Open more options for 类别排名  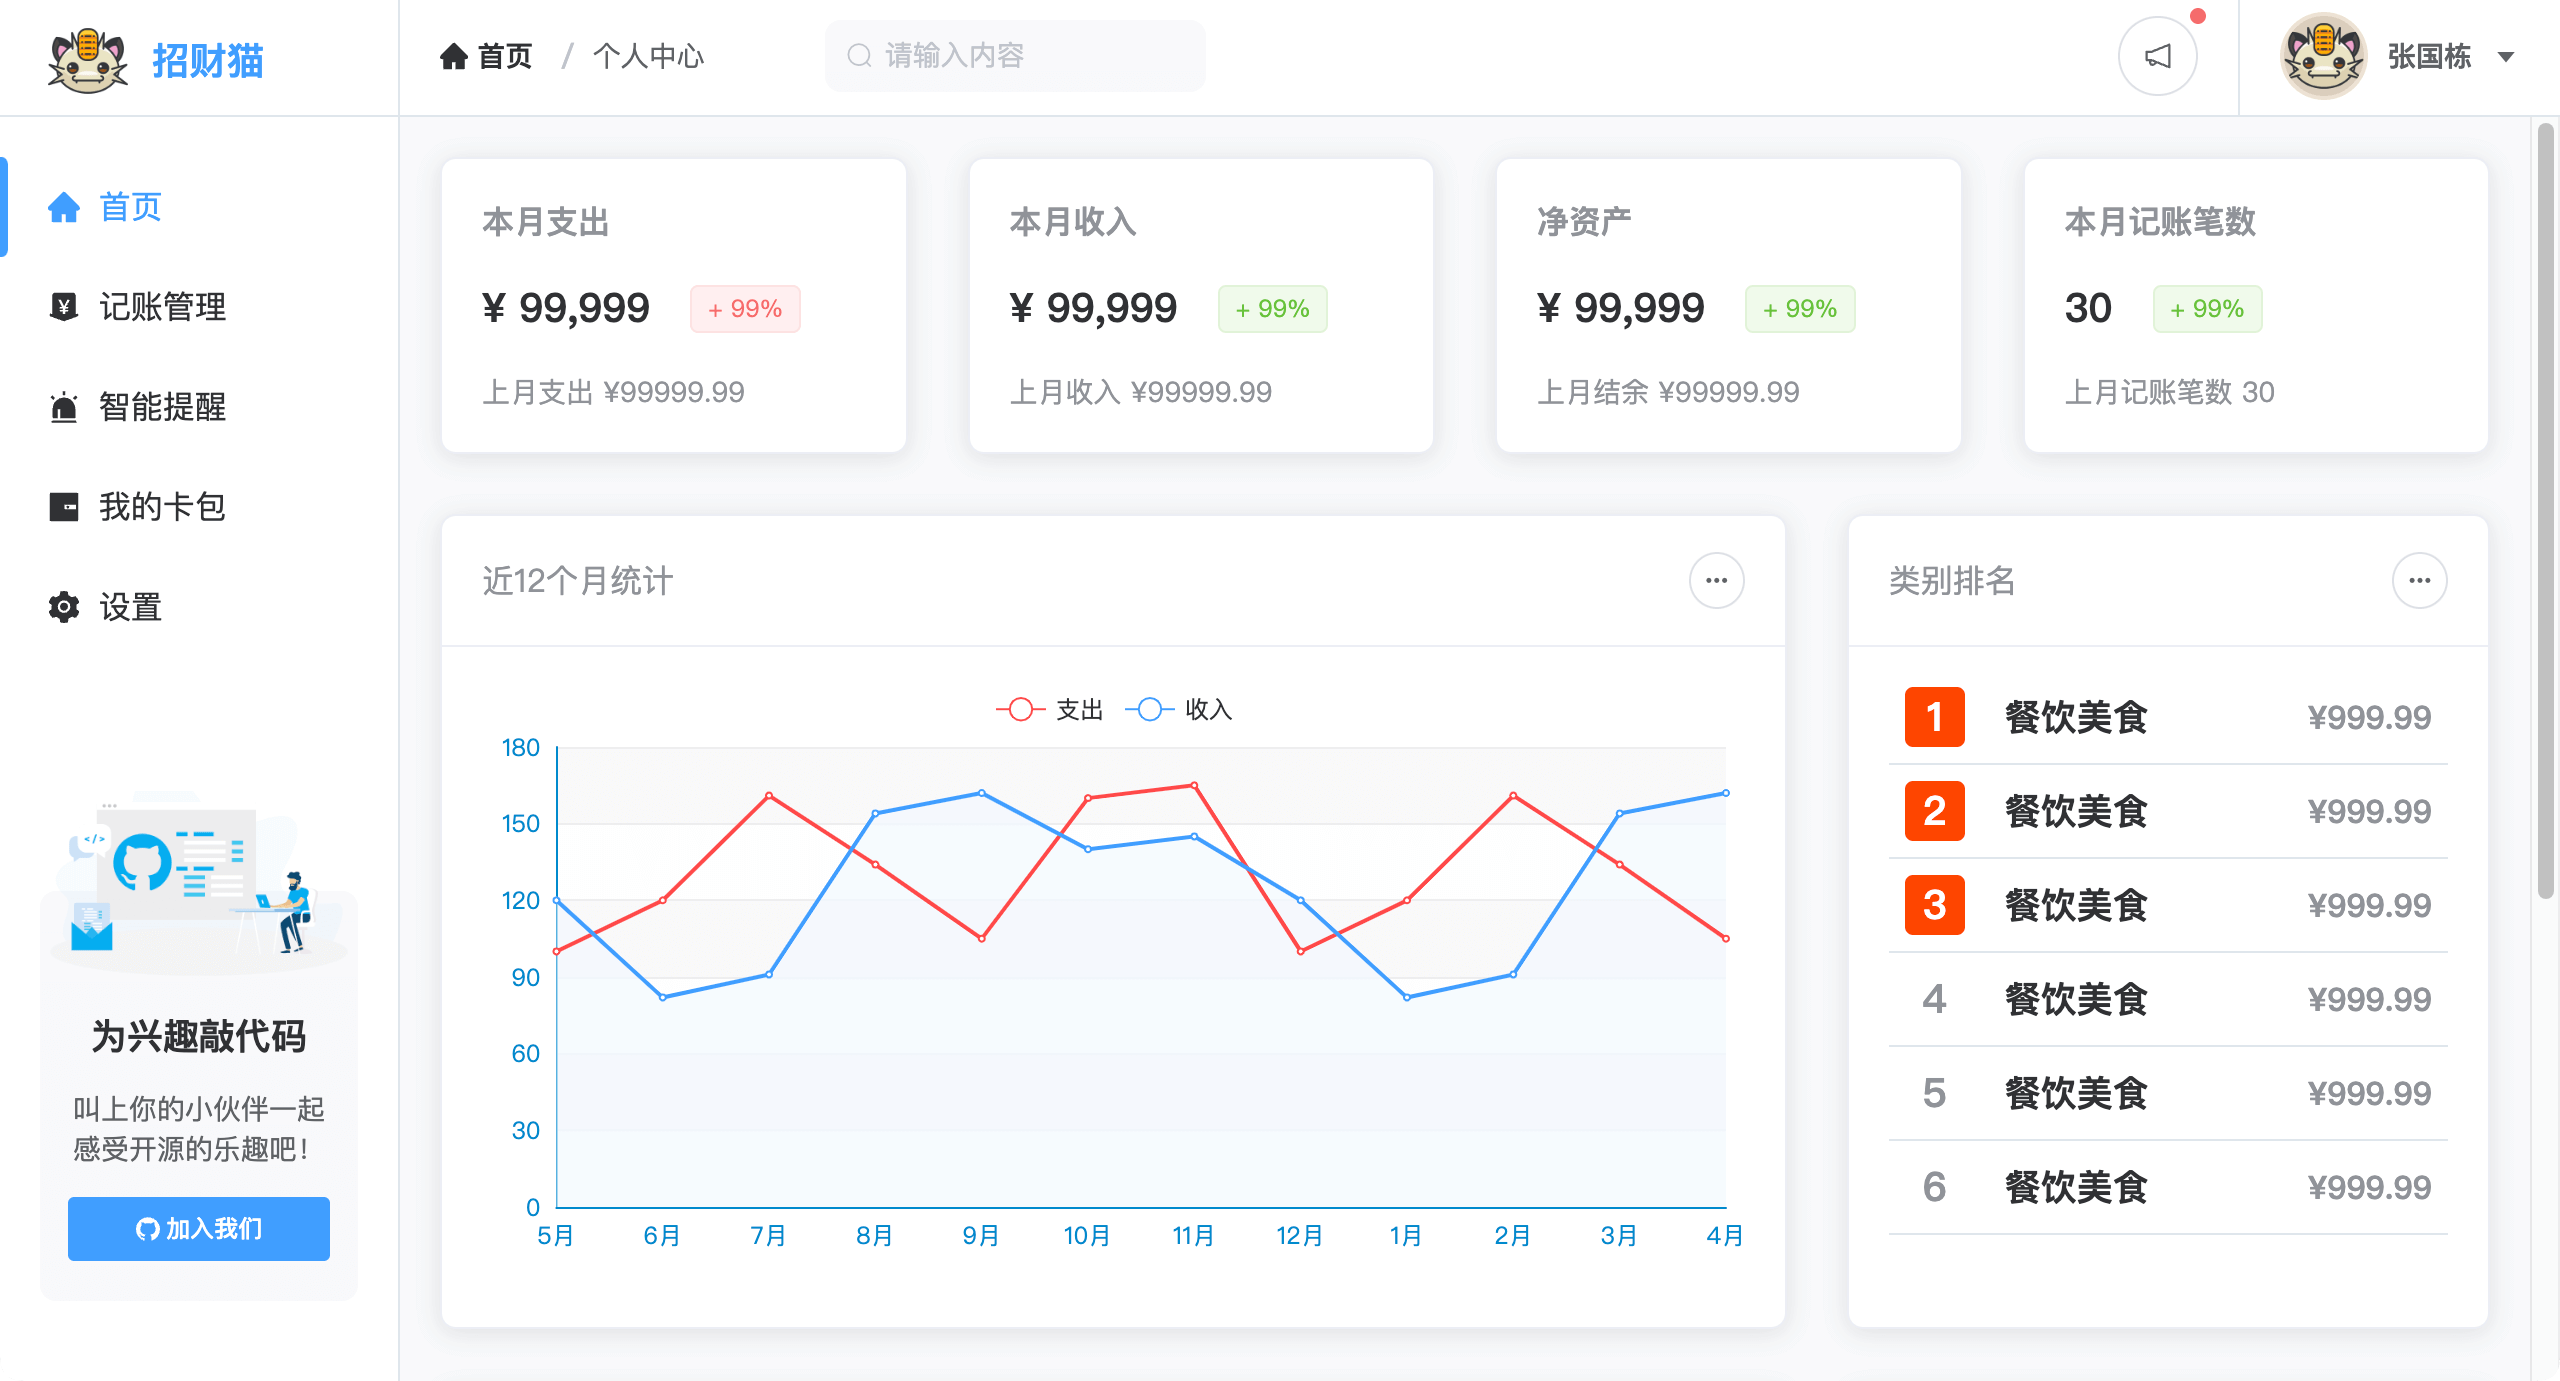click(2419, 581)
